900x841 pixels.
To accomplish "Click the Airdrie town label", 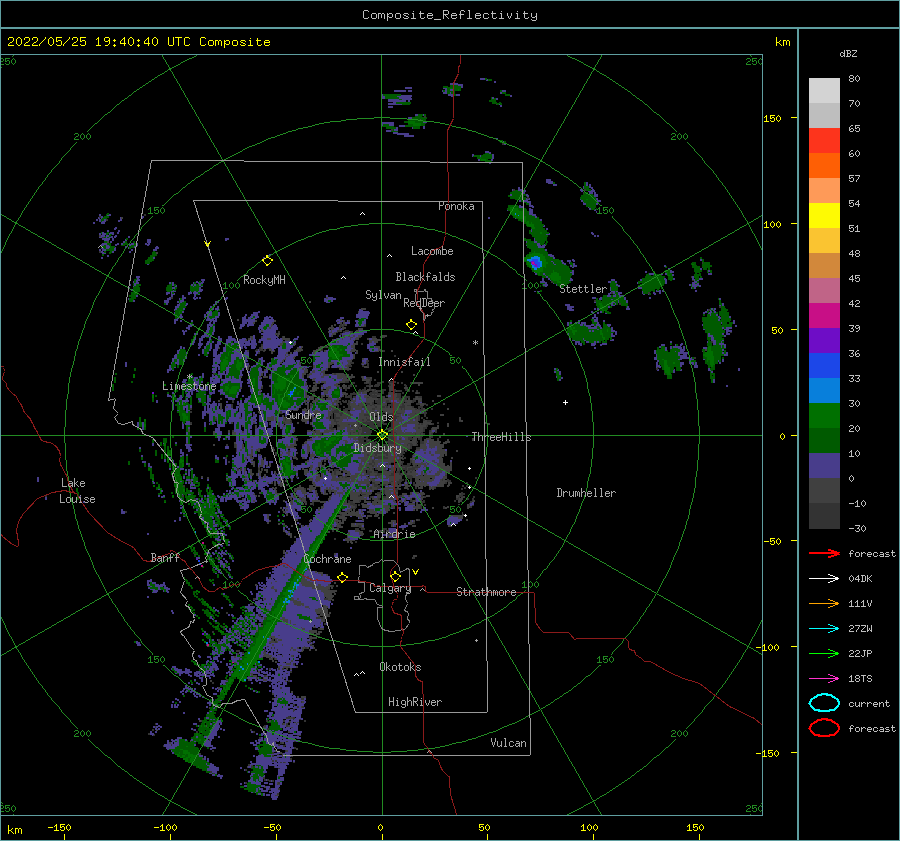I will [394, 534].
